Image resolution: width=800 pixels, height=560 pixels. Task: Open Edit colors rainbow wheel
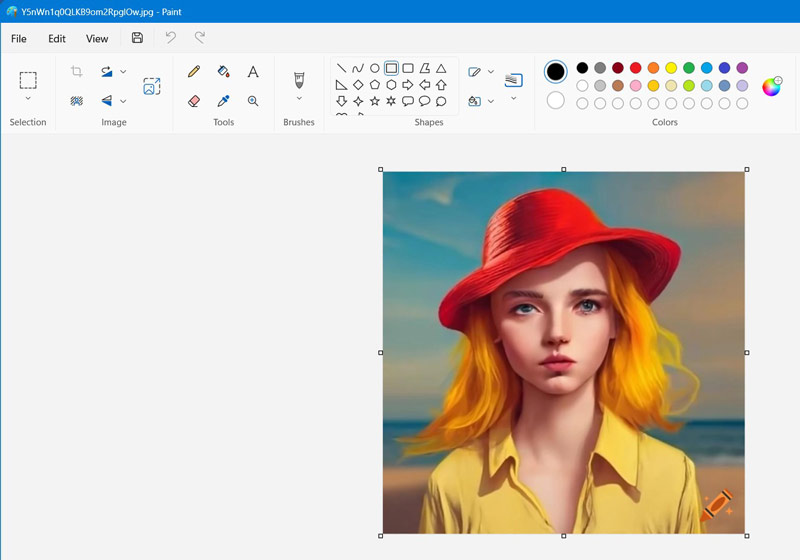(771, 86)
